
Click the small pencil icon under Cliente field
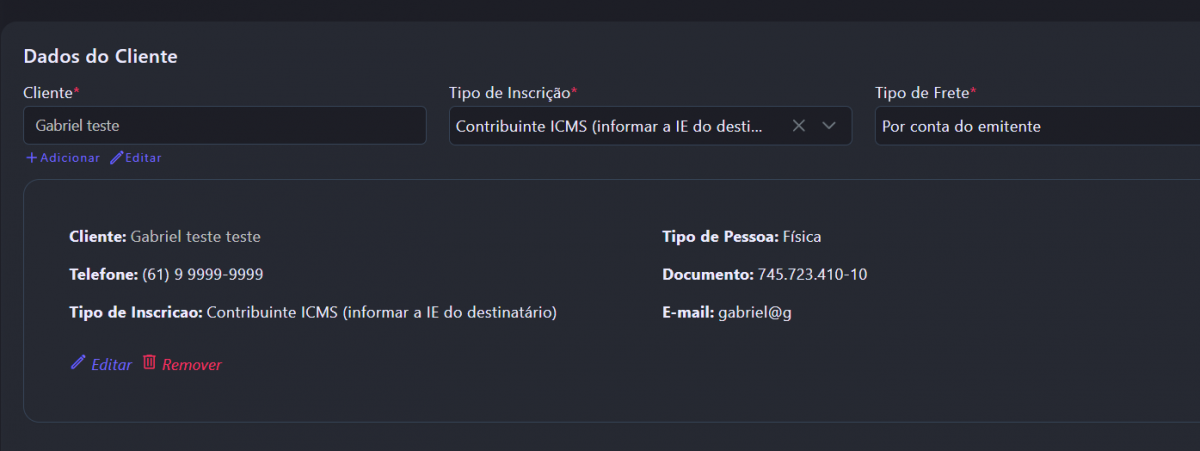pos(116,158)
